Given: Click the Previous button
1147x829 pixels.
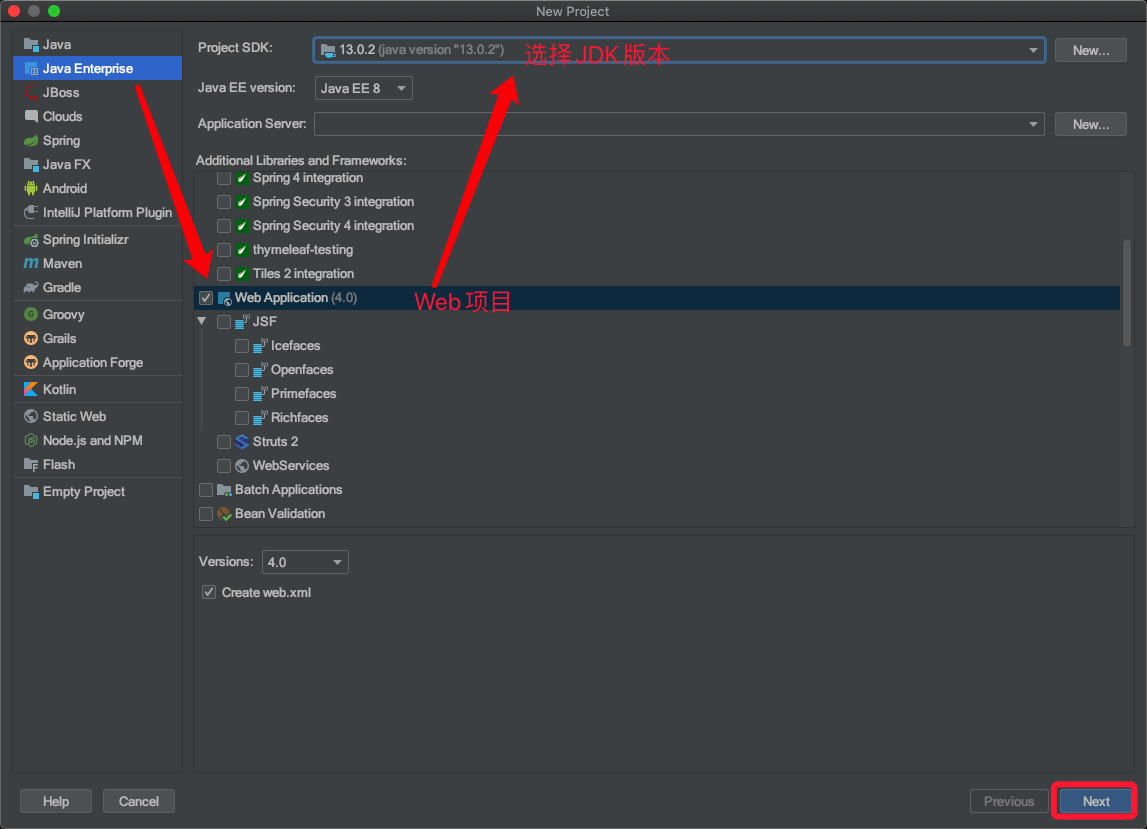Looking at the screenshot, I should [x=1009, y=801].
